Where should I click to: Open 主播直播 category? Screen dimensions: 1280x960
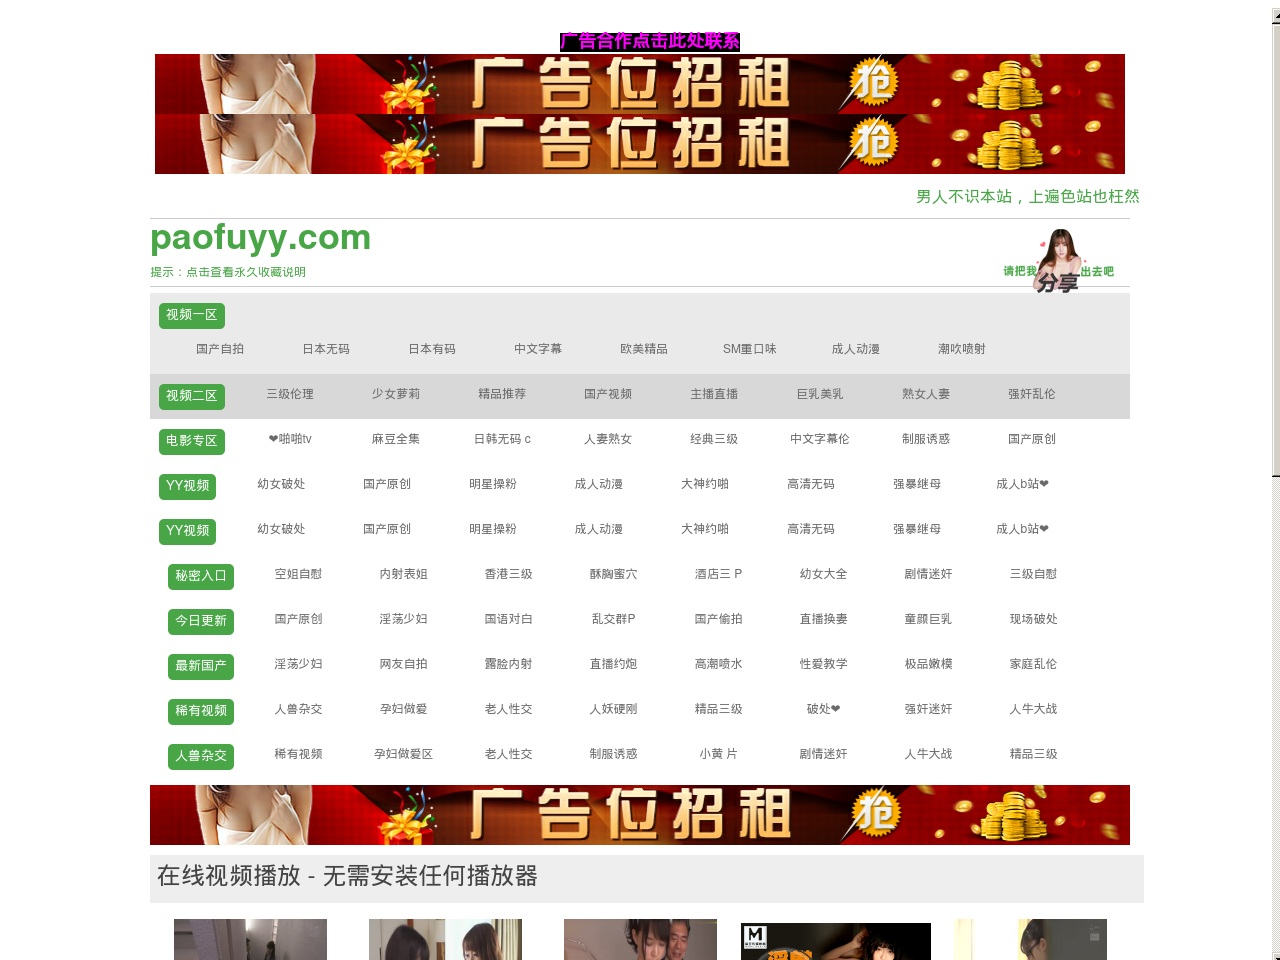(714, 394)
